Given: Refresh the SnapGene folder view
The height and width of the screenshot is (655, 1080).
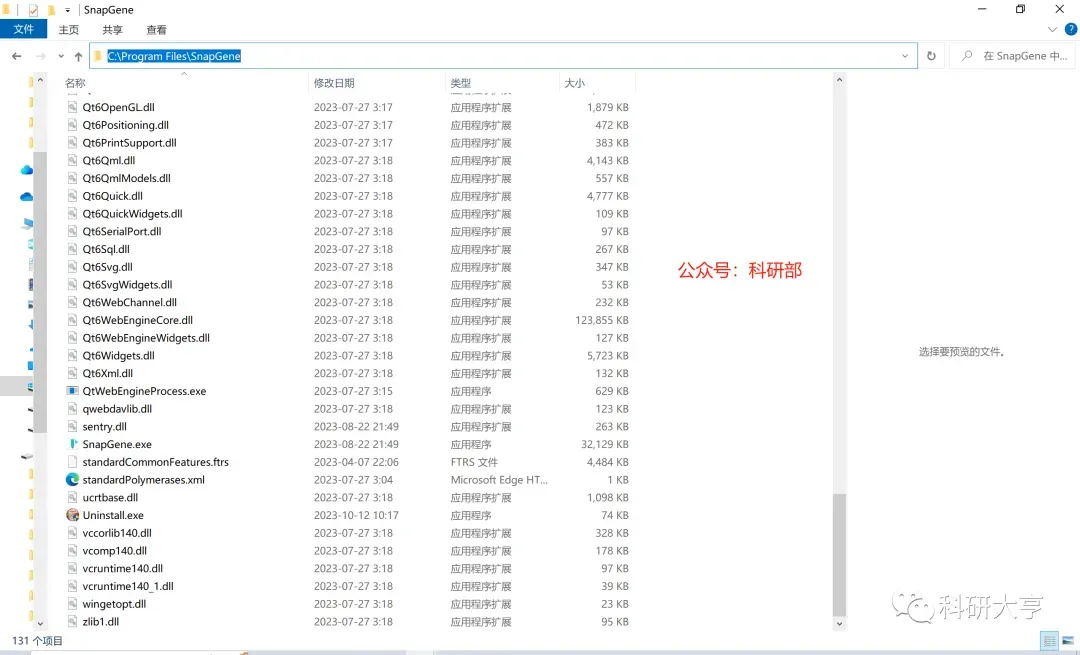Looking at the screenshot, I should 931,56.
